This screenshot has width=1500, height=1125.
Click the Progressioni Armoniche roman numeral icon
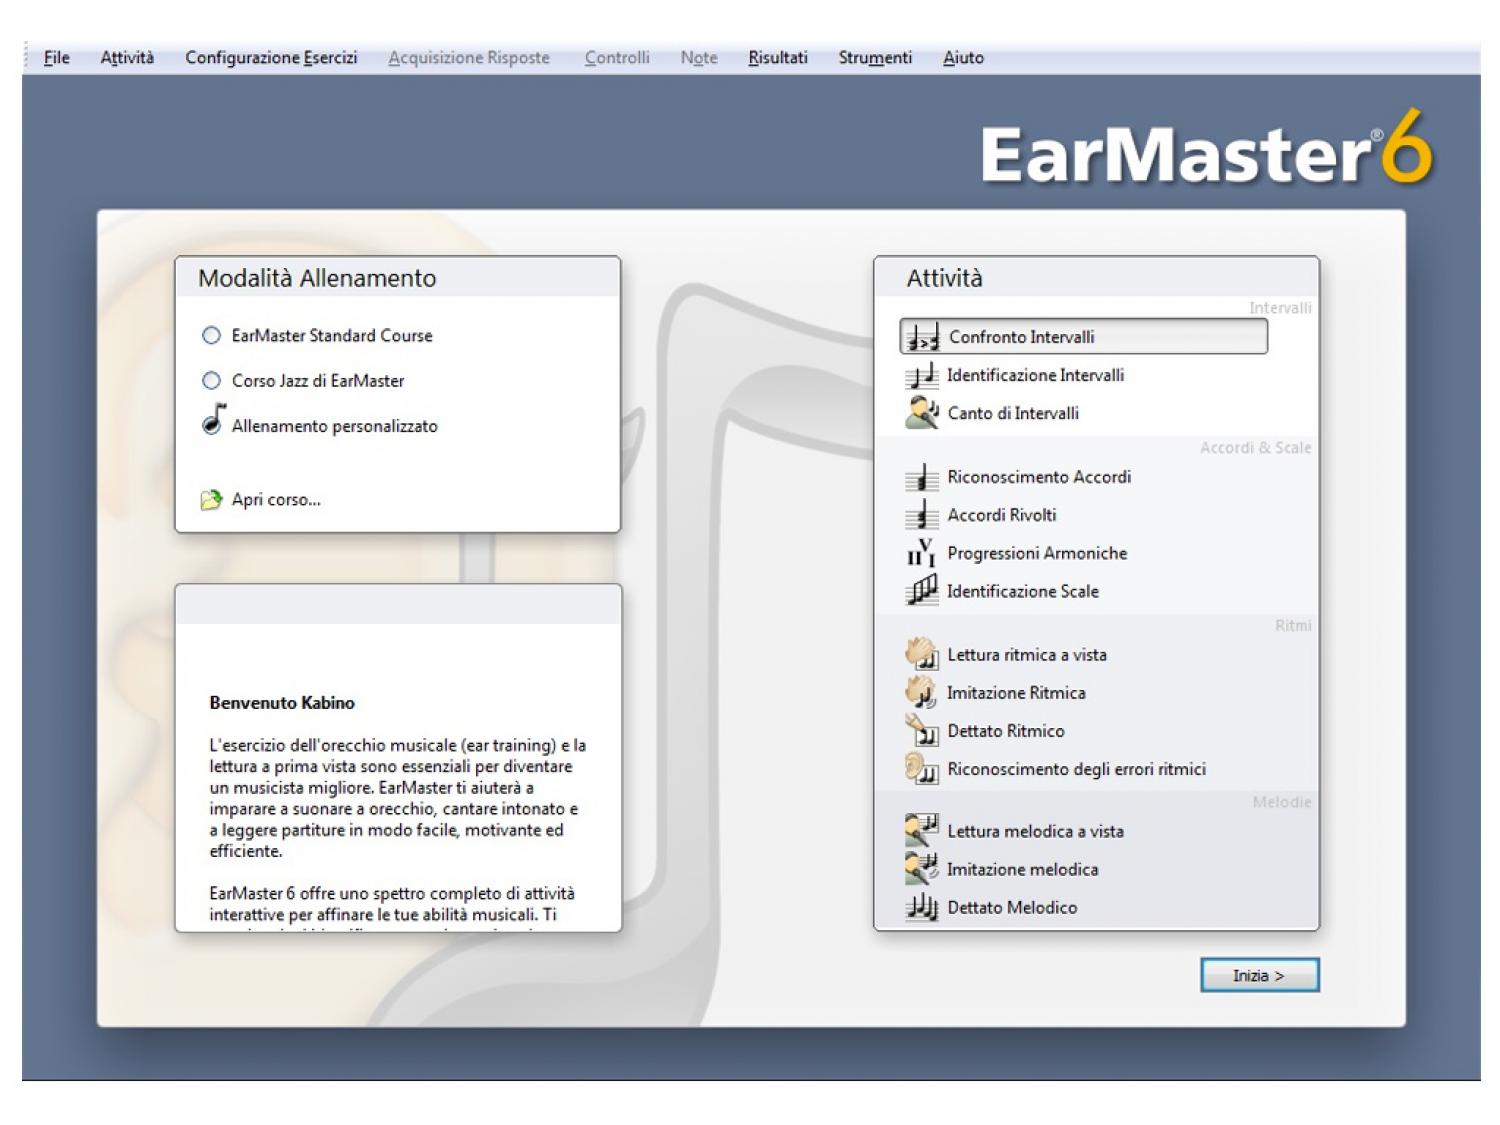[921, 553]
